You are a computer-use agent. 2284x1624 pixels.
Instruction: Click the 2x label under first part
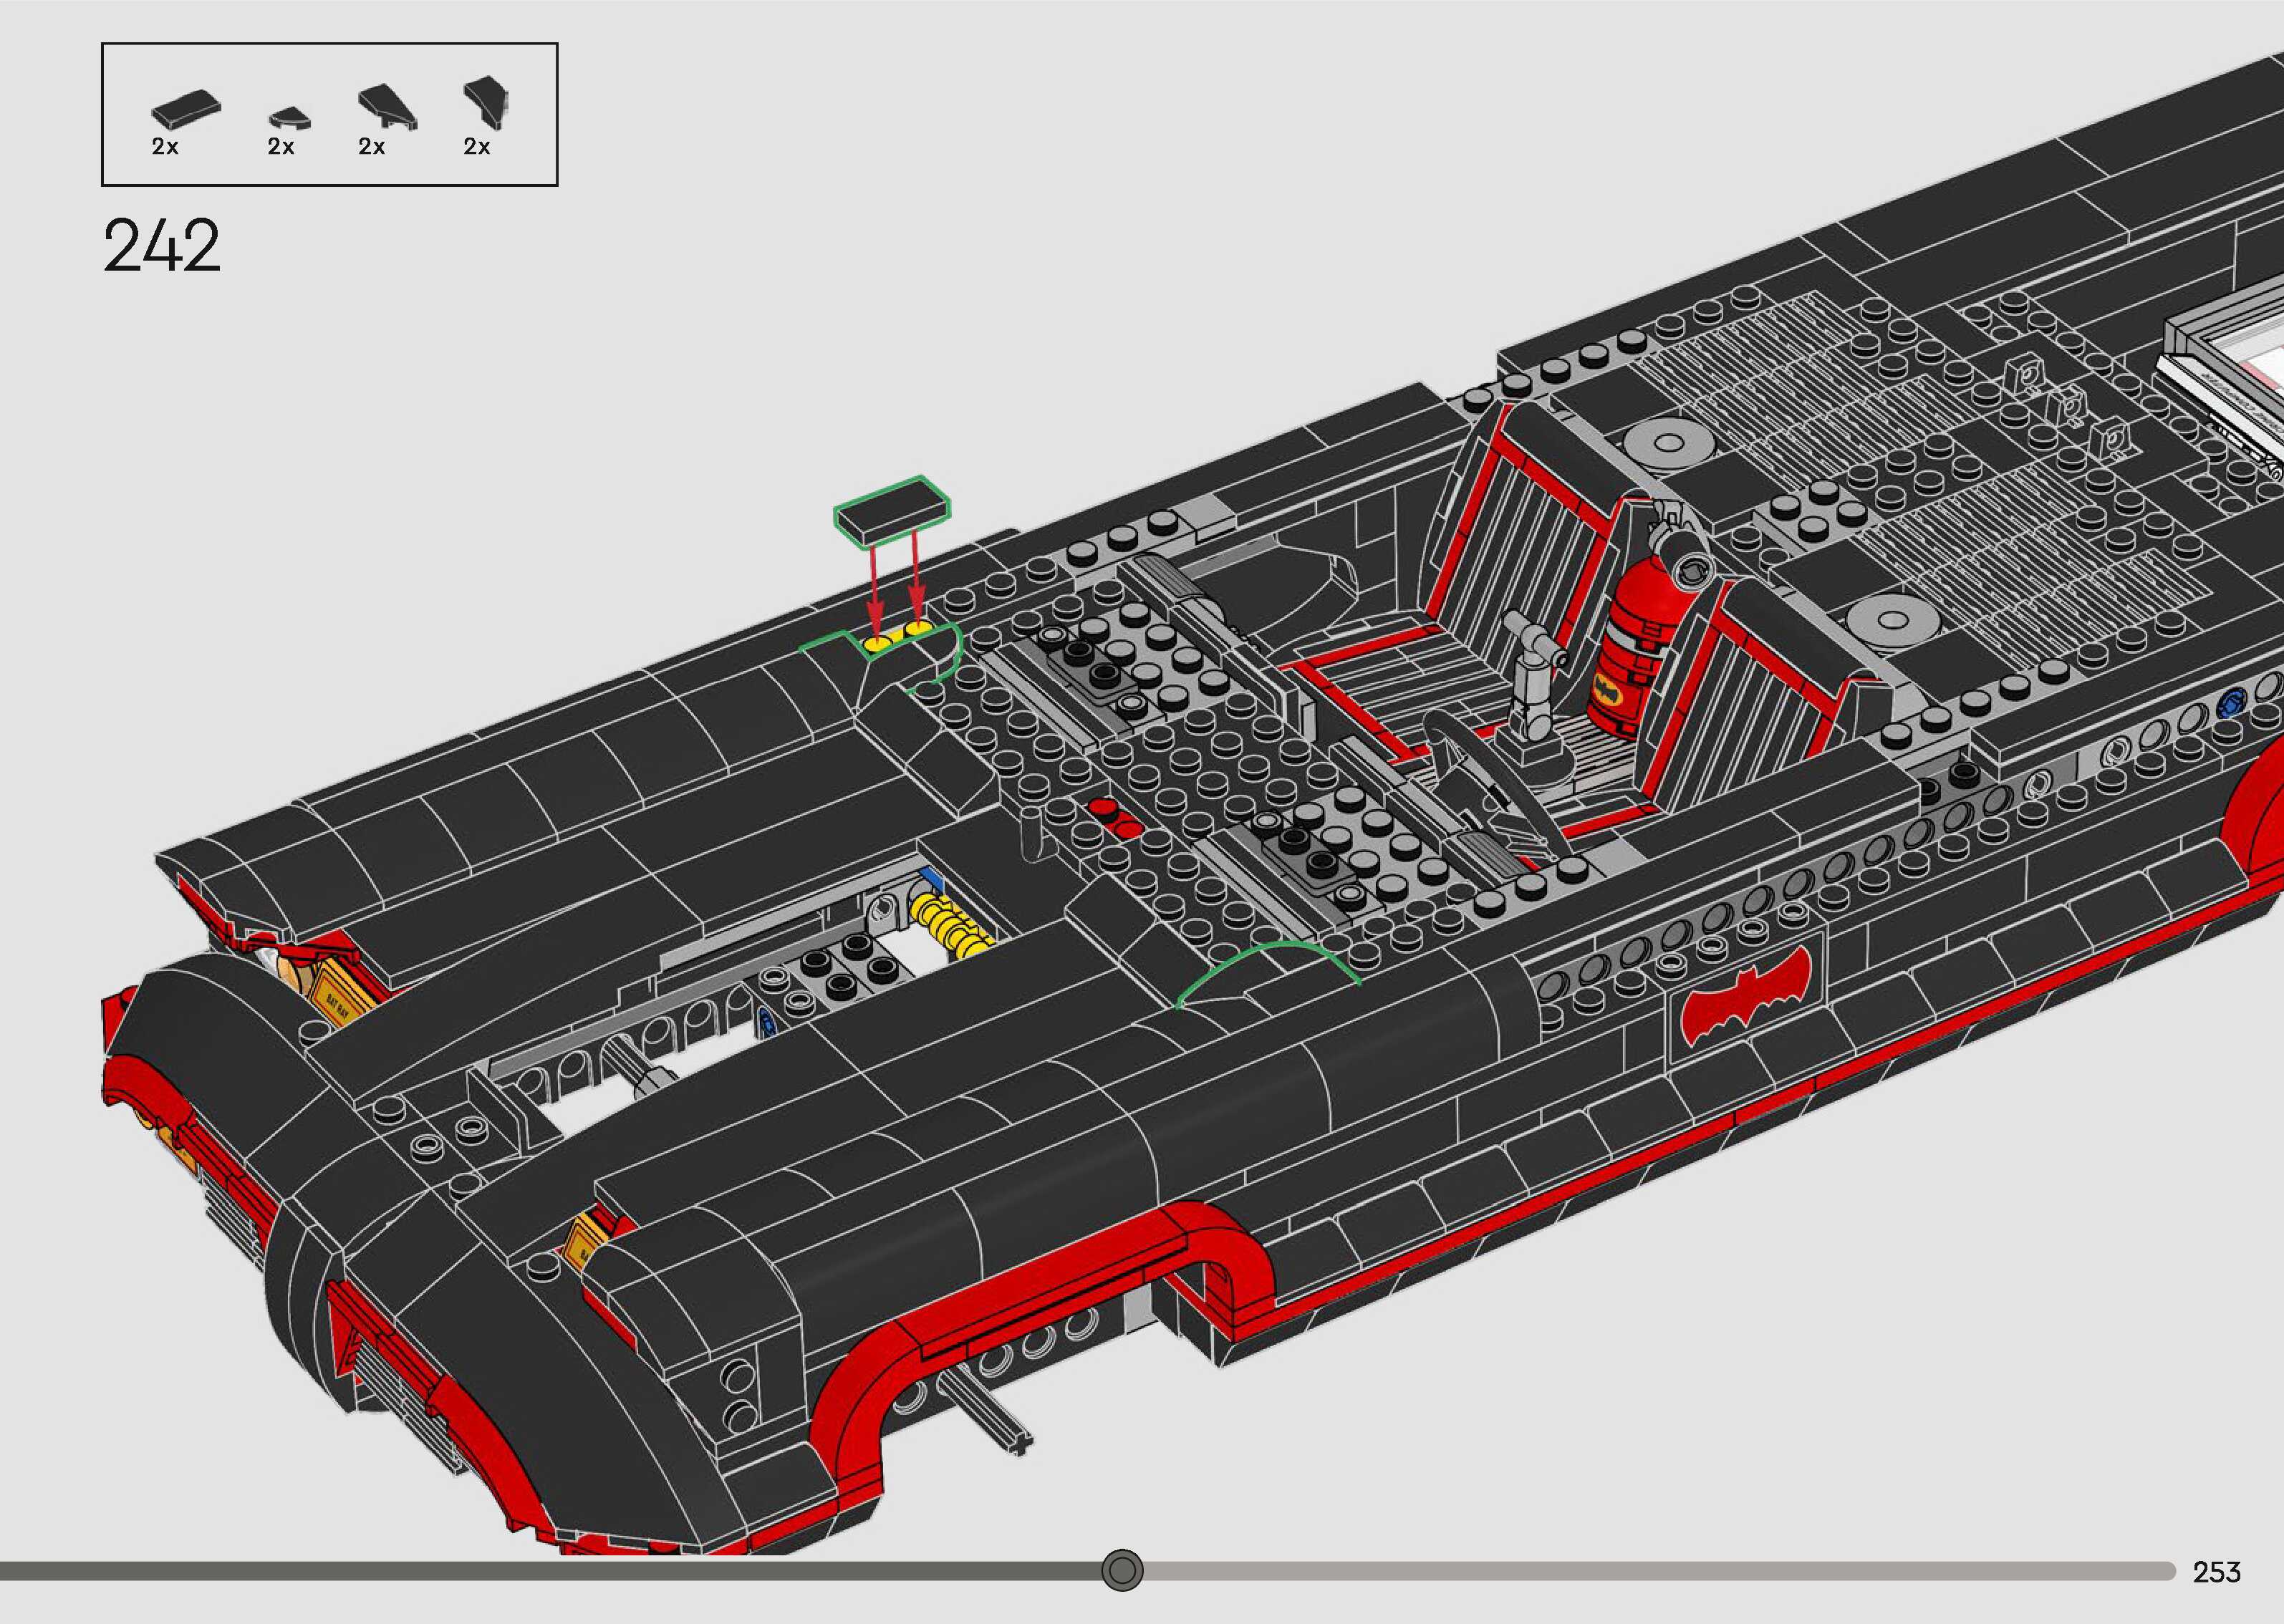(x=165, y=147)
